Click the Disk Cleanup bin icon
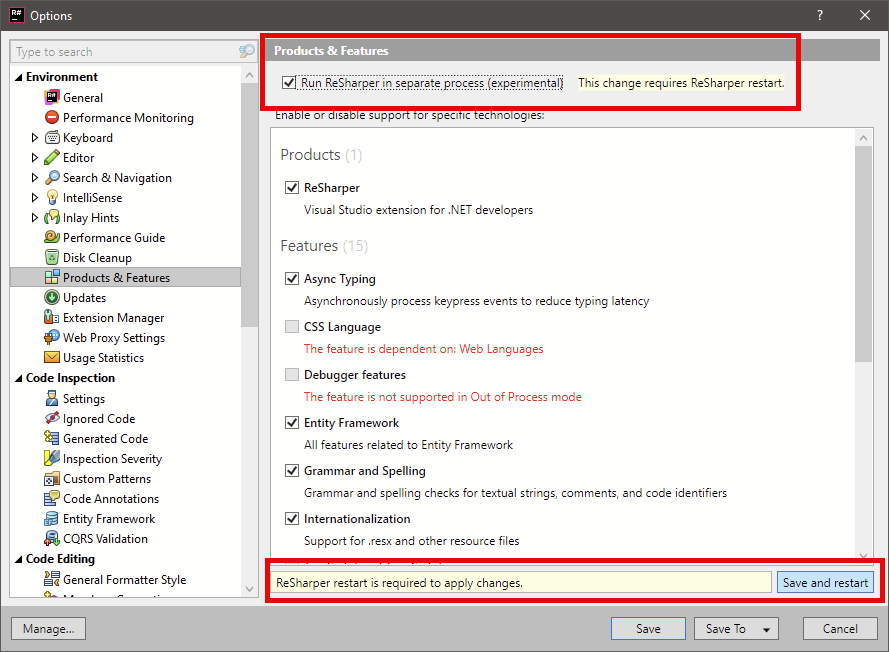The image size is (889, 652). [x=52, y=257]
